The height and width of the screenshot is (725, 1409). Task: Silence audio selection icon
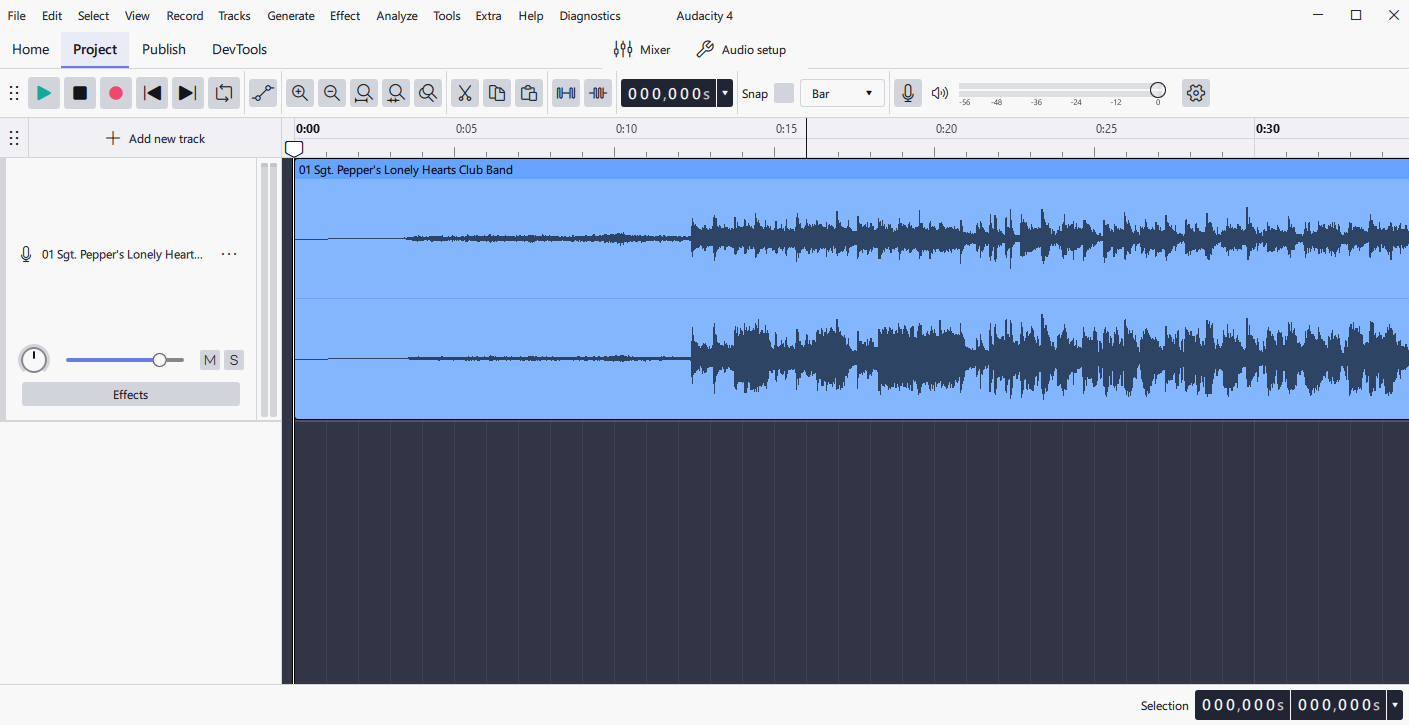(598, 93)
